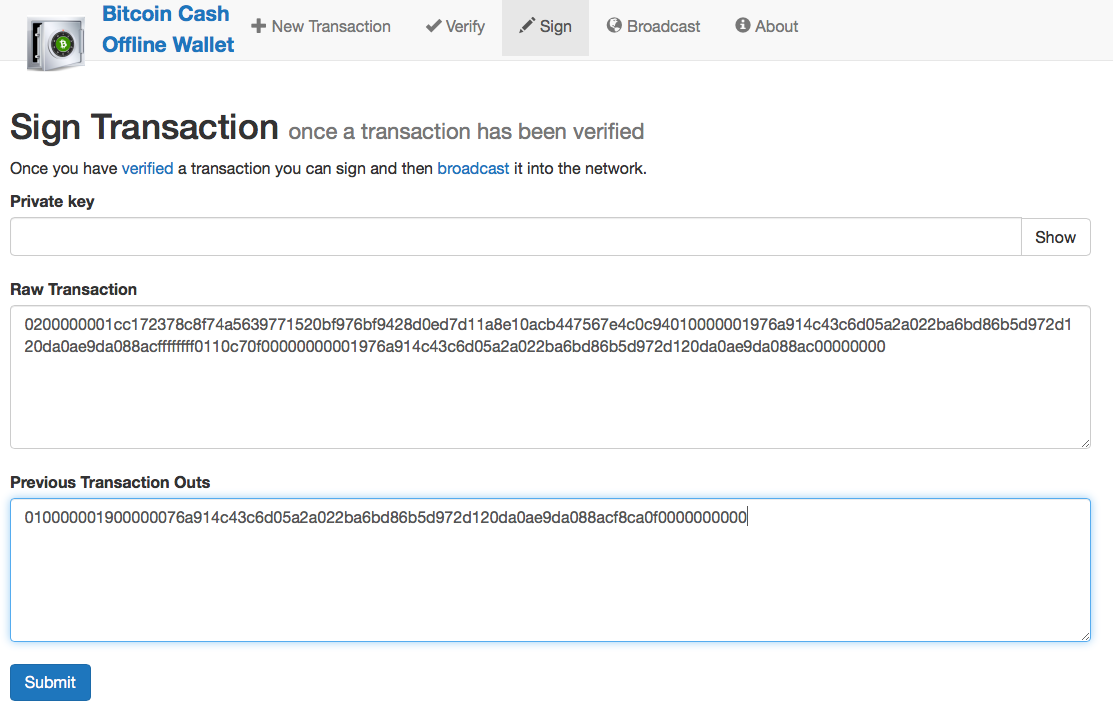Follow the 'verified' link in the description

pyautogui.click(x=148, y=168)
